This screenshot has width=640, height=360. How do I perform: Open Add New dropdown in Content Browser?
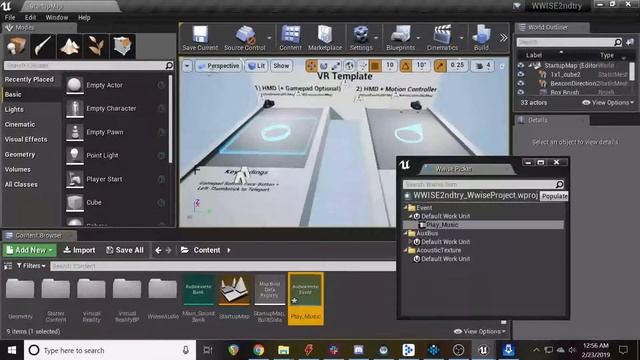[x=30, y=250]
